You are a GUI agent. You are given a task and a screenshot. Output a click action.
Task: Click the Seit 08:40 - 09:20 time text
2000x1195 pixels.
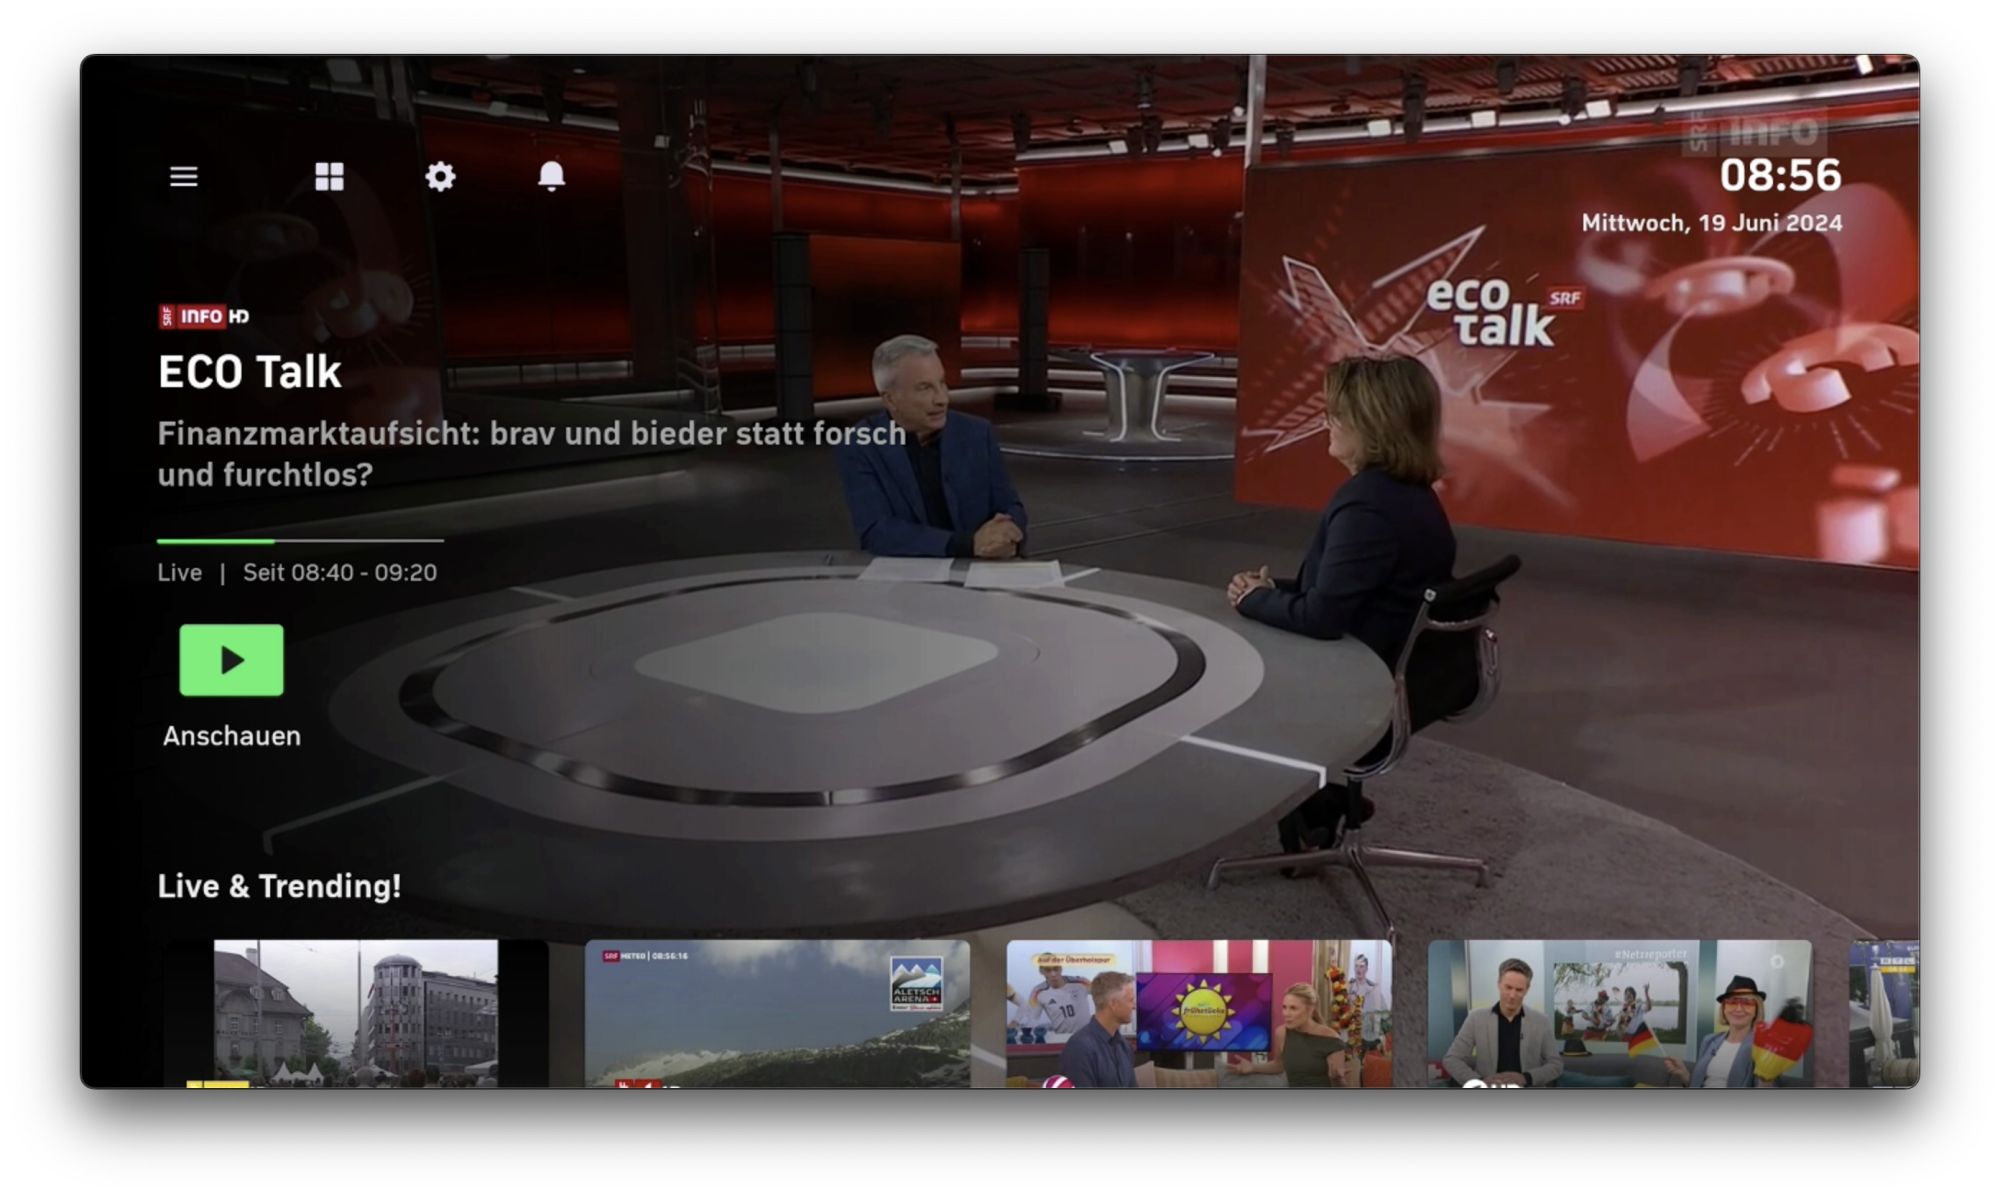(x=340, y=573)
